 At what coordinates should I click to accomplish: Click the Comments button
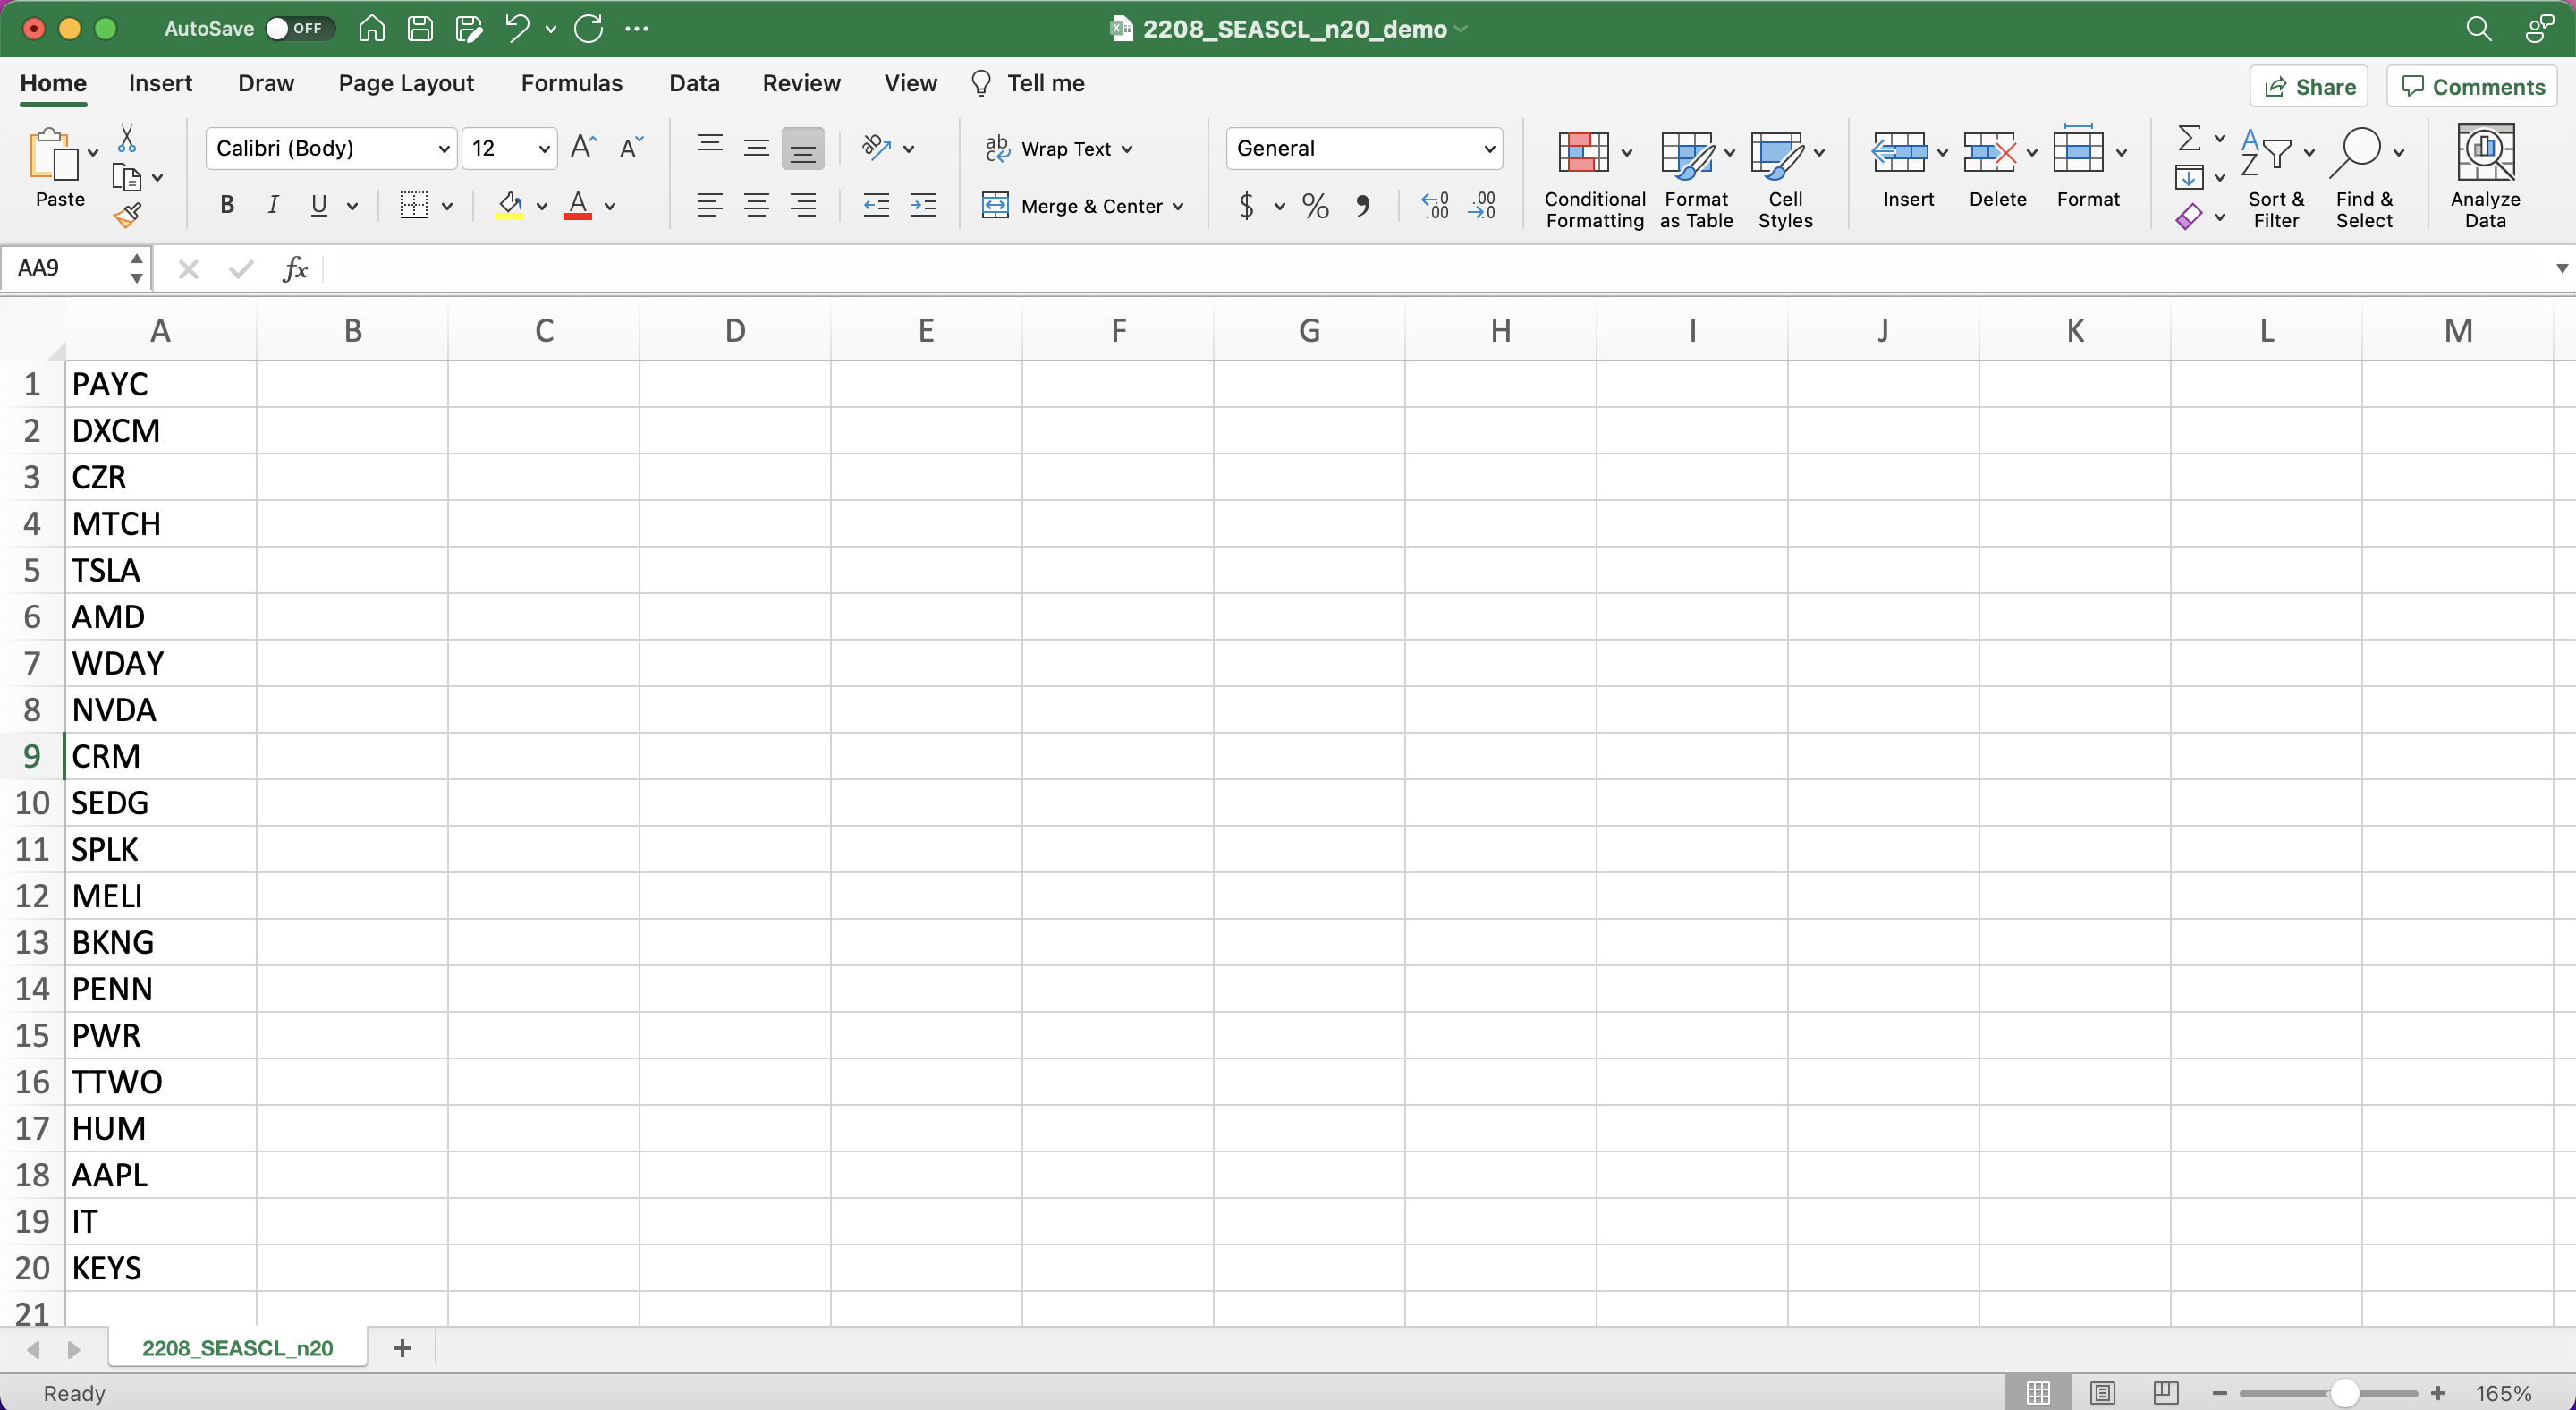[2471, 87]
